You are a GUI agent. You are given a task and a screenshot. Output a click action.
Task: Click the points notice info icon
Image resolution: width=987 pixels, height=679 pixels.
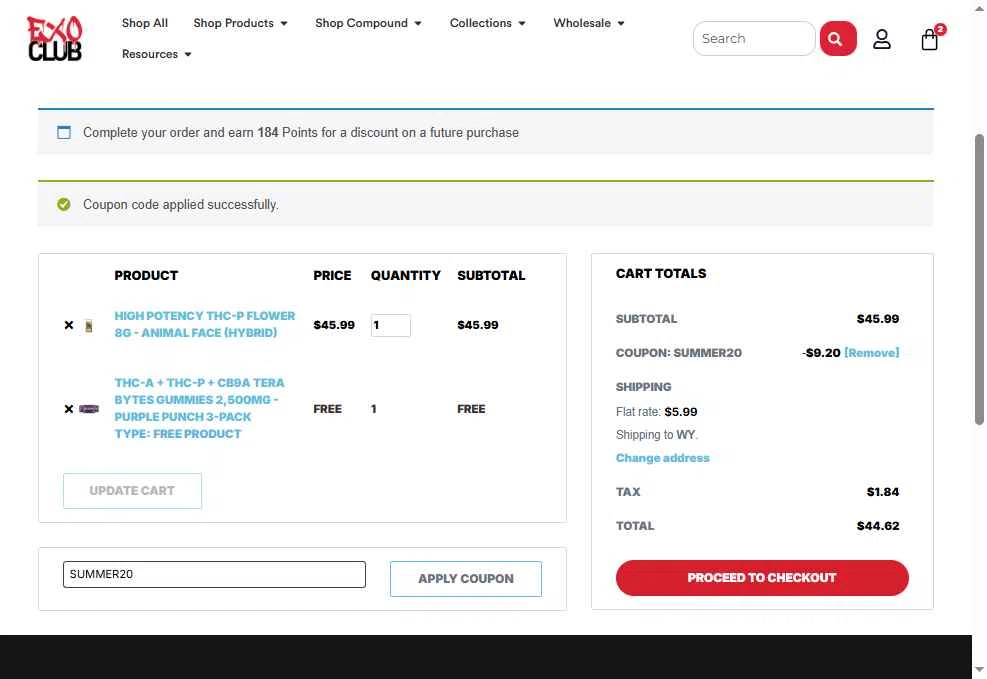[x=64, y=132]
